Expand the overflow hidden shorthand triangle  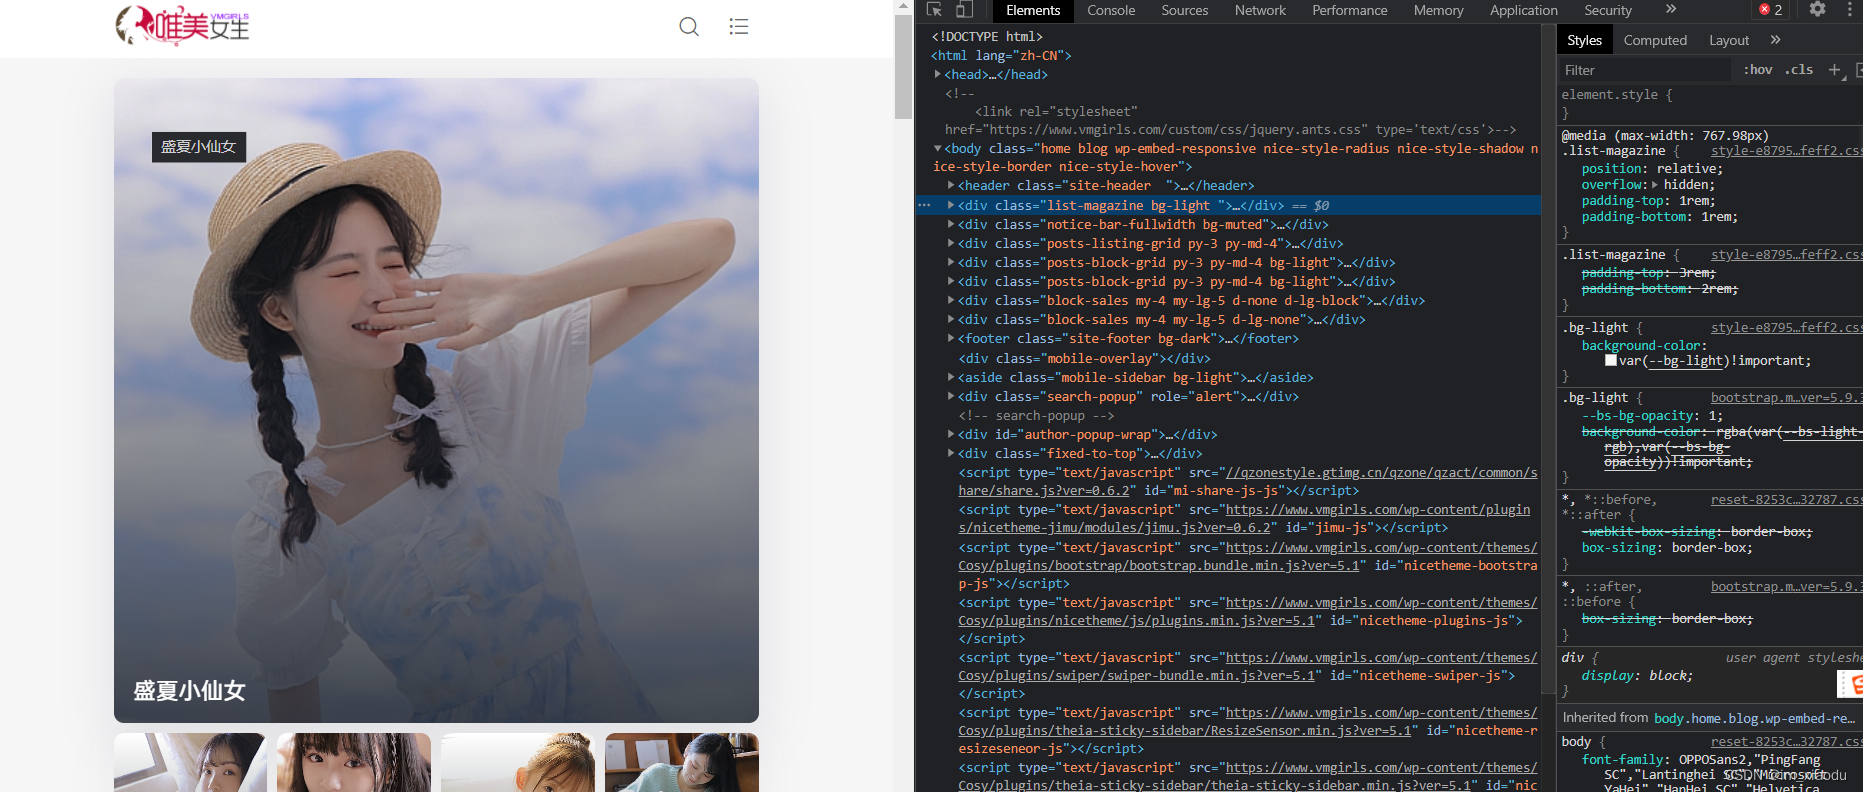1655,184
